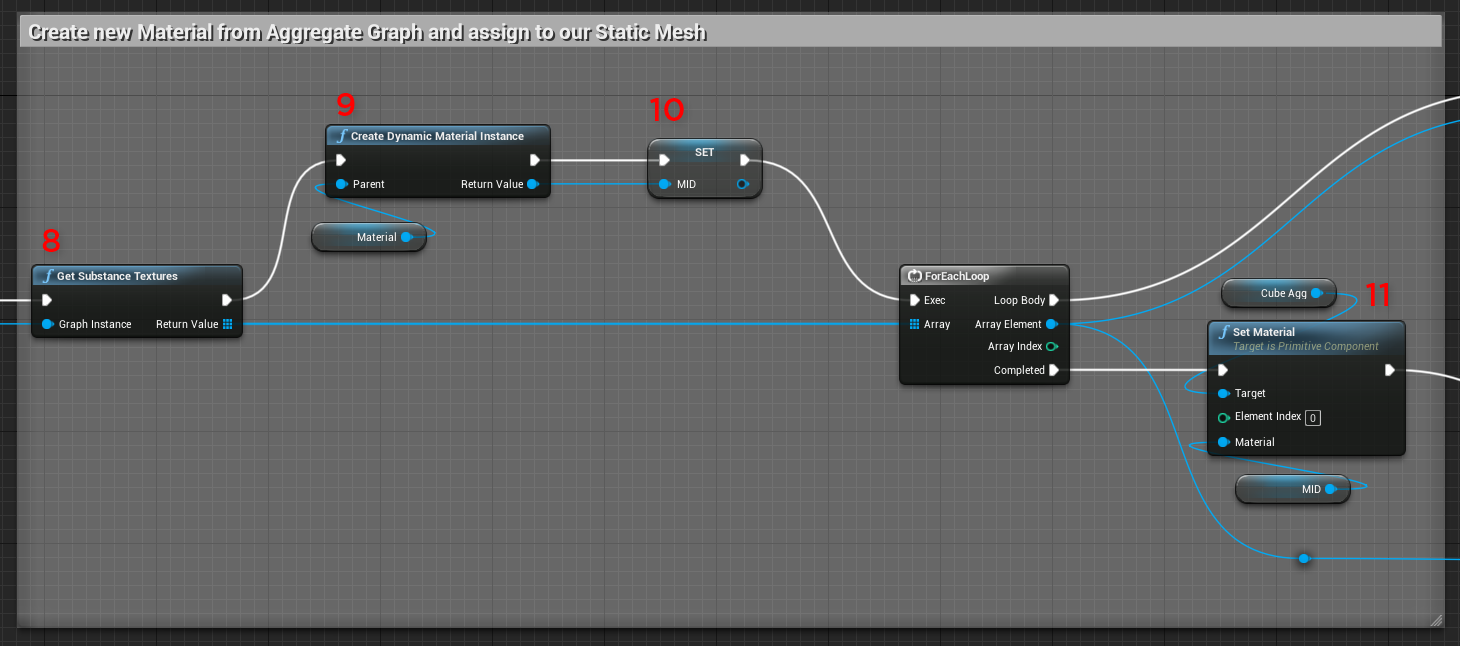This screenshot has height=646, width=1460.
Task: Click the Material input pin on Set Material
Action: coord(1223,442)
